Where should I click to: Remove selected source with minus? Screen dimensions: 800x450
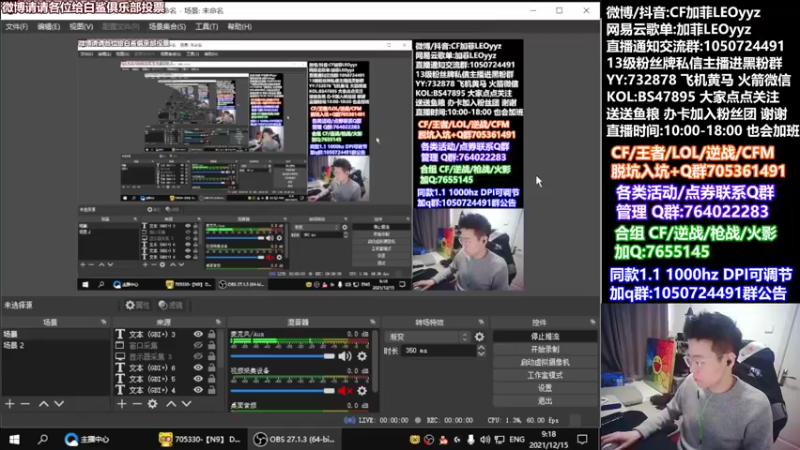[137, 404]
